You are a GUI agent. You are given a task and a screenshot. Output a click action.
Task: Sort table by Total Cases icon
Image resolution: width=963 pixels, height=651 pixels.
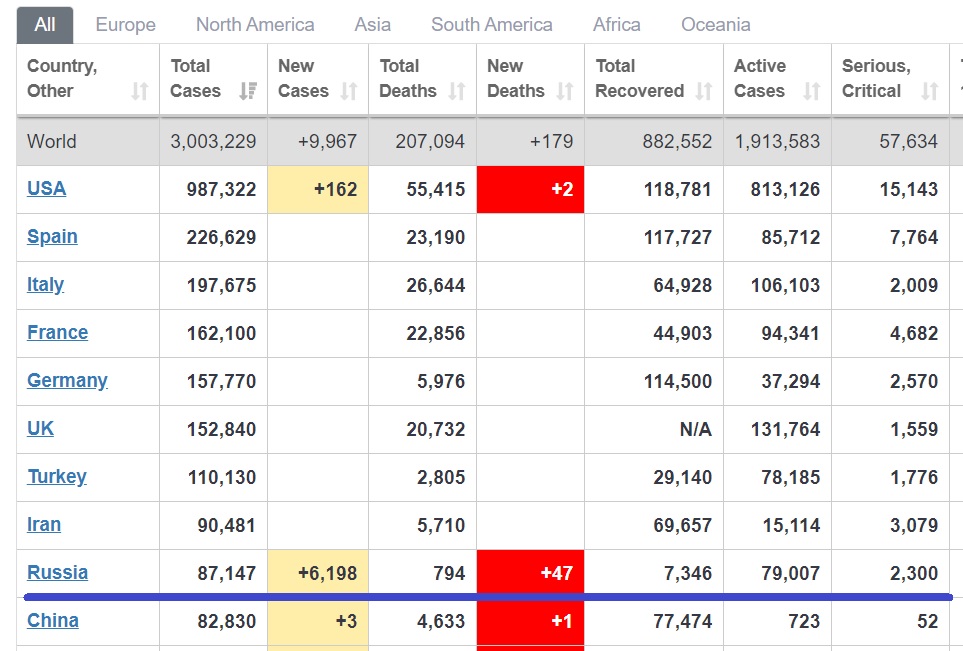pyautogui.click(x=248, y=92)
